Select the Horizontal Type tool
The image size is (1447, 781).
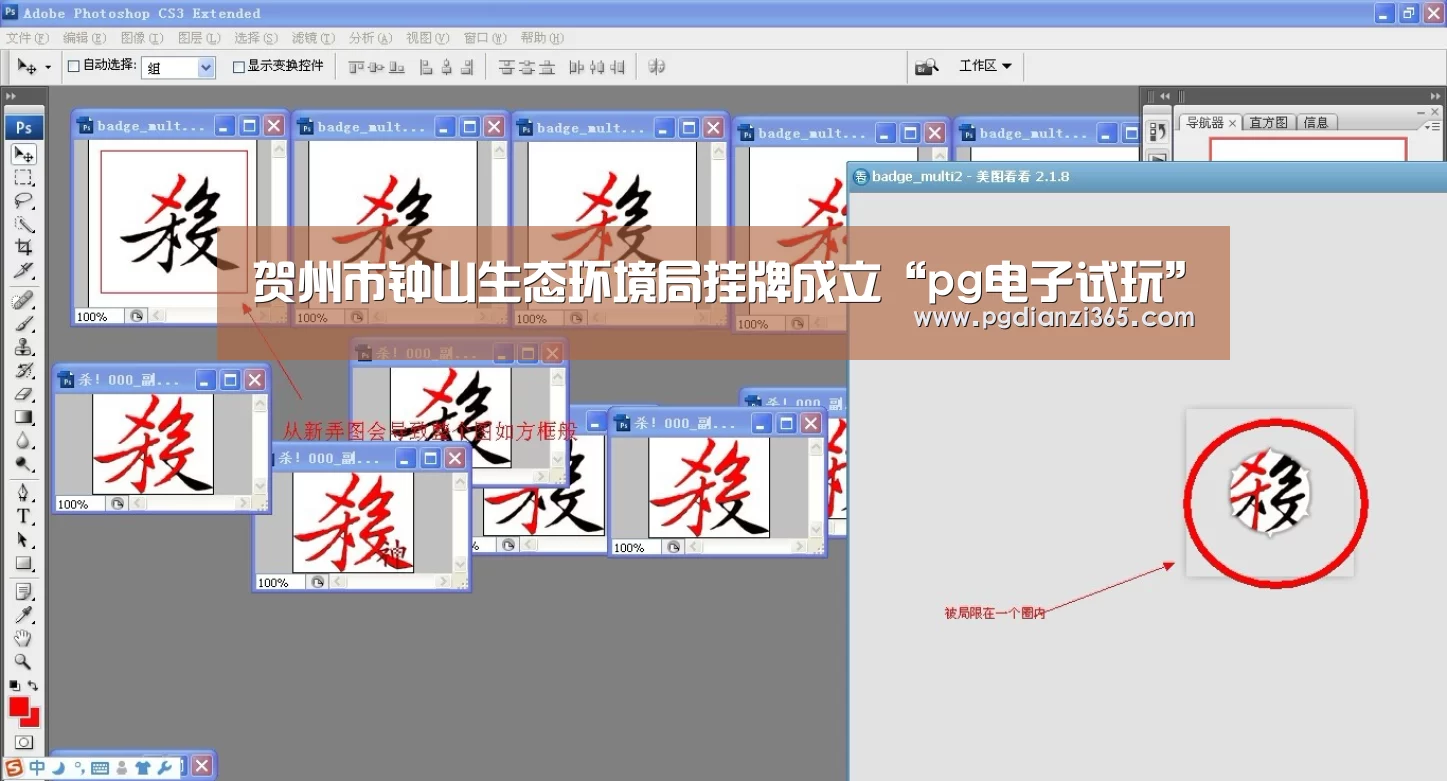click(x=24, y=516)
